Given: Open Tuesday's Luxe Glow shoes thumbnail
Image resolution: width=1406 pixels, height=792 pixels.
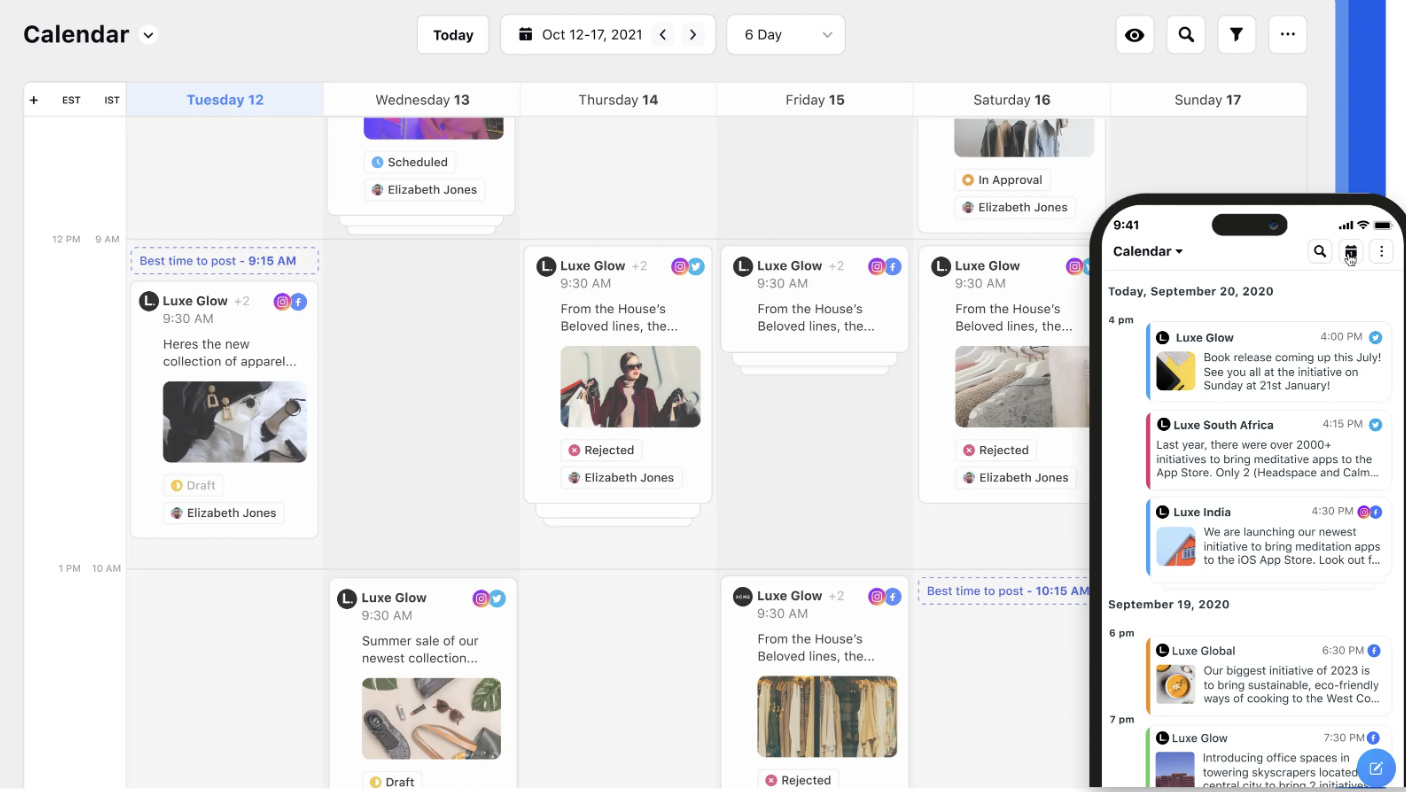Looking at the screenshot, I should pos(235,422).
